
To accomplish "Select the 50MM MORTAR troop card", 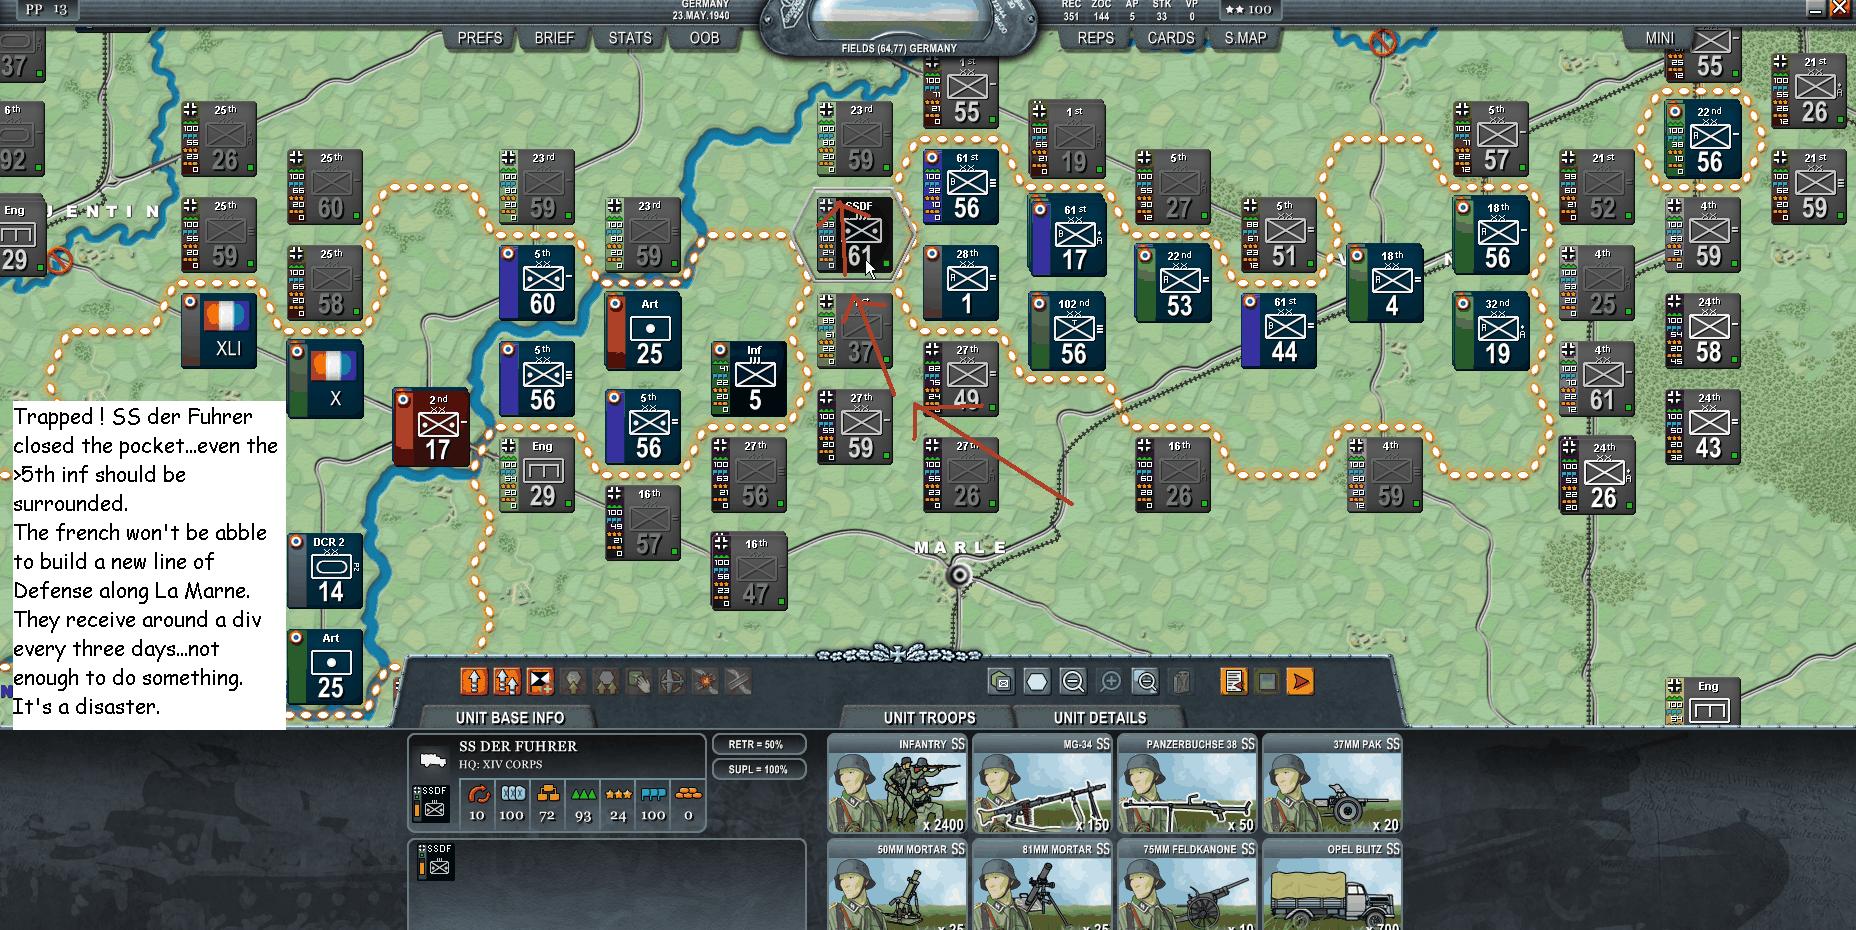I will pos(898,885).
